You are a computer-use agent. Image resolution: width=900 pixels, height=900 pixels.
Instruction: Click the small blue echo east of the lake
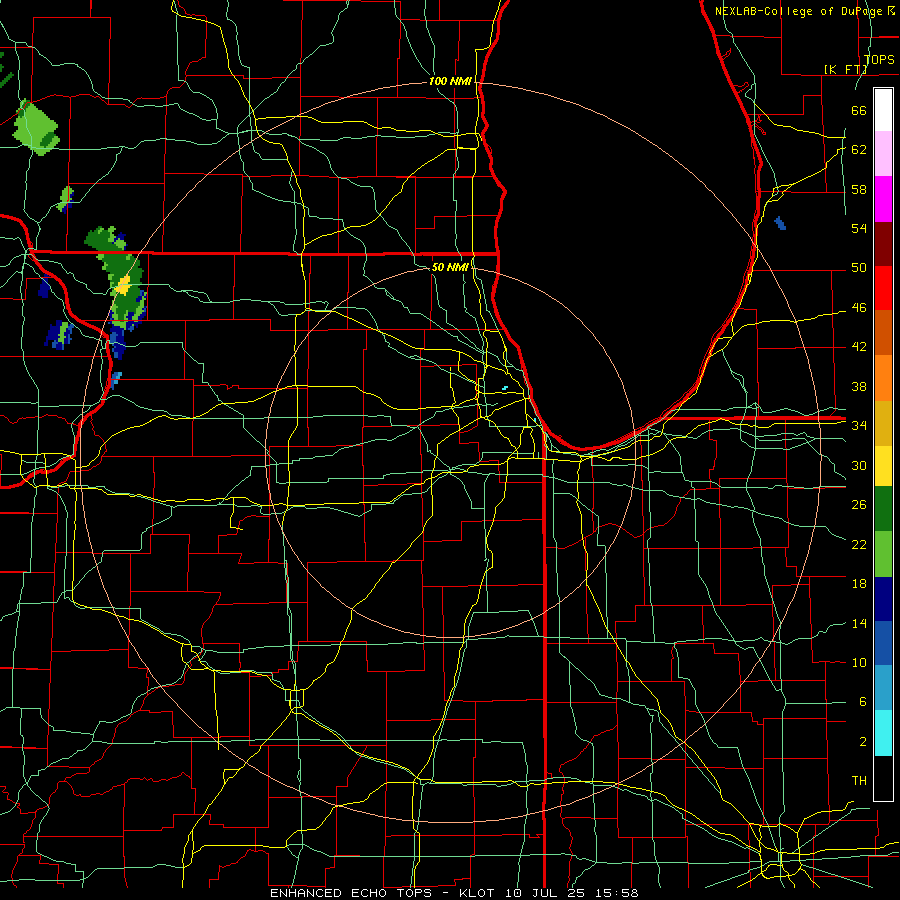click(x=780, y=223)
